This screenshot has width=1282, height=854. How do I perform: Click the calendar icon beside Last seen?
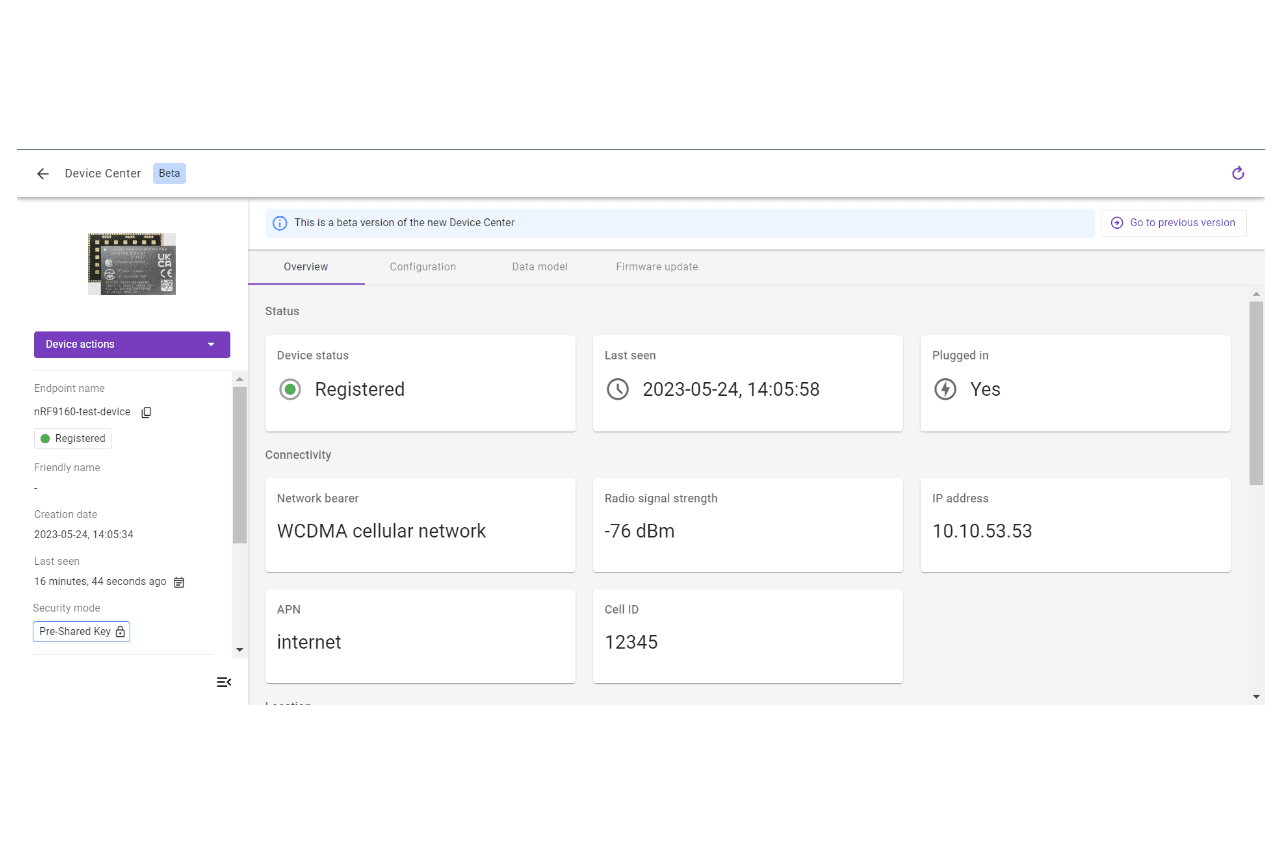(179, 582)
